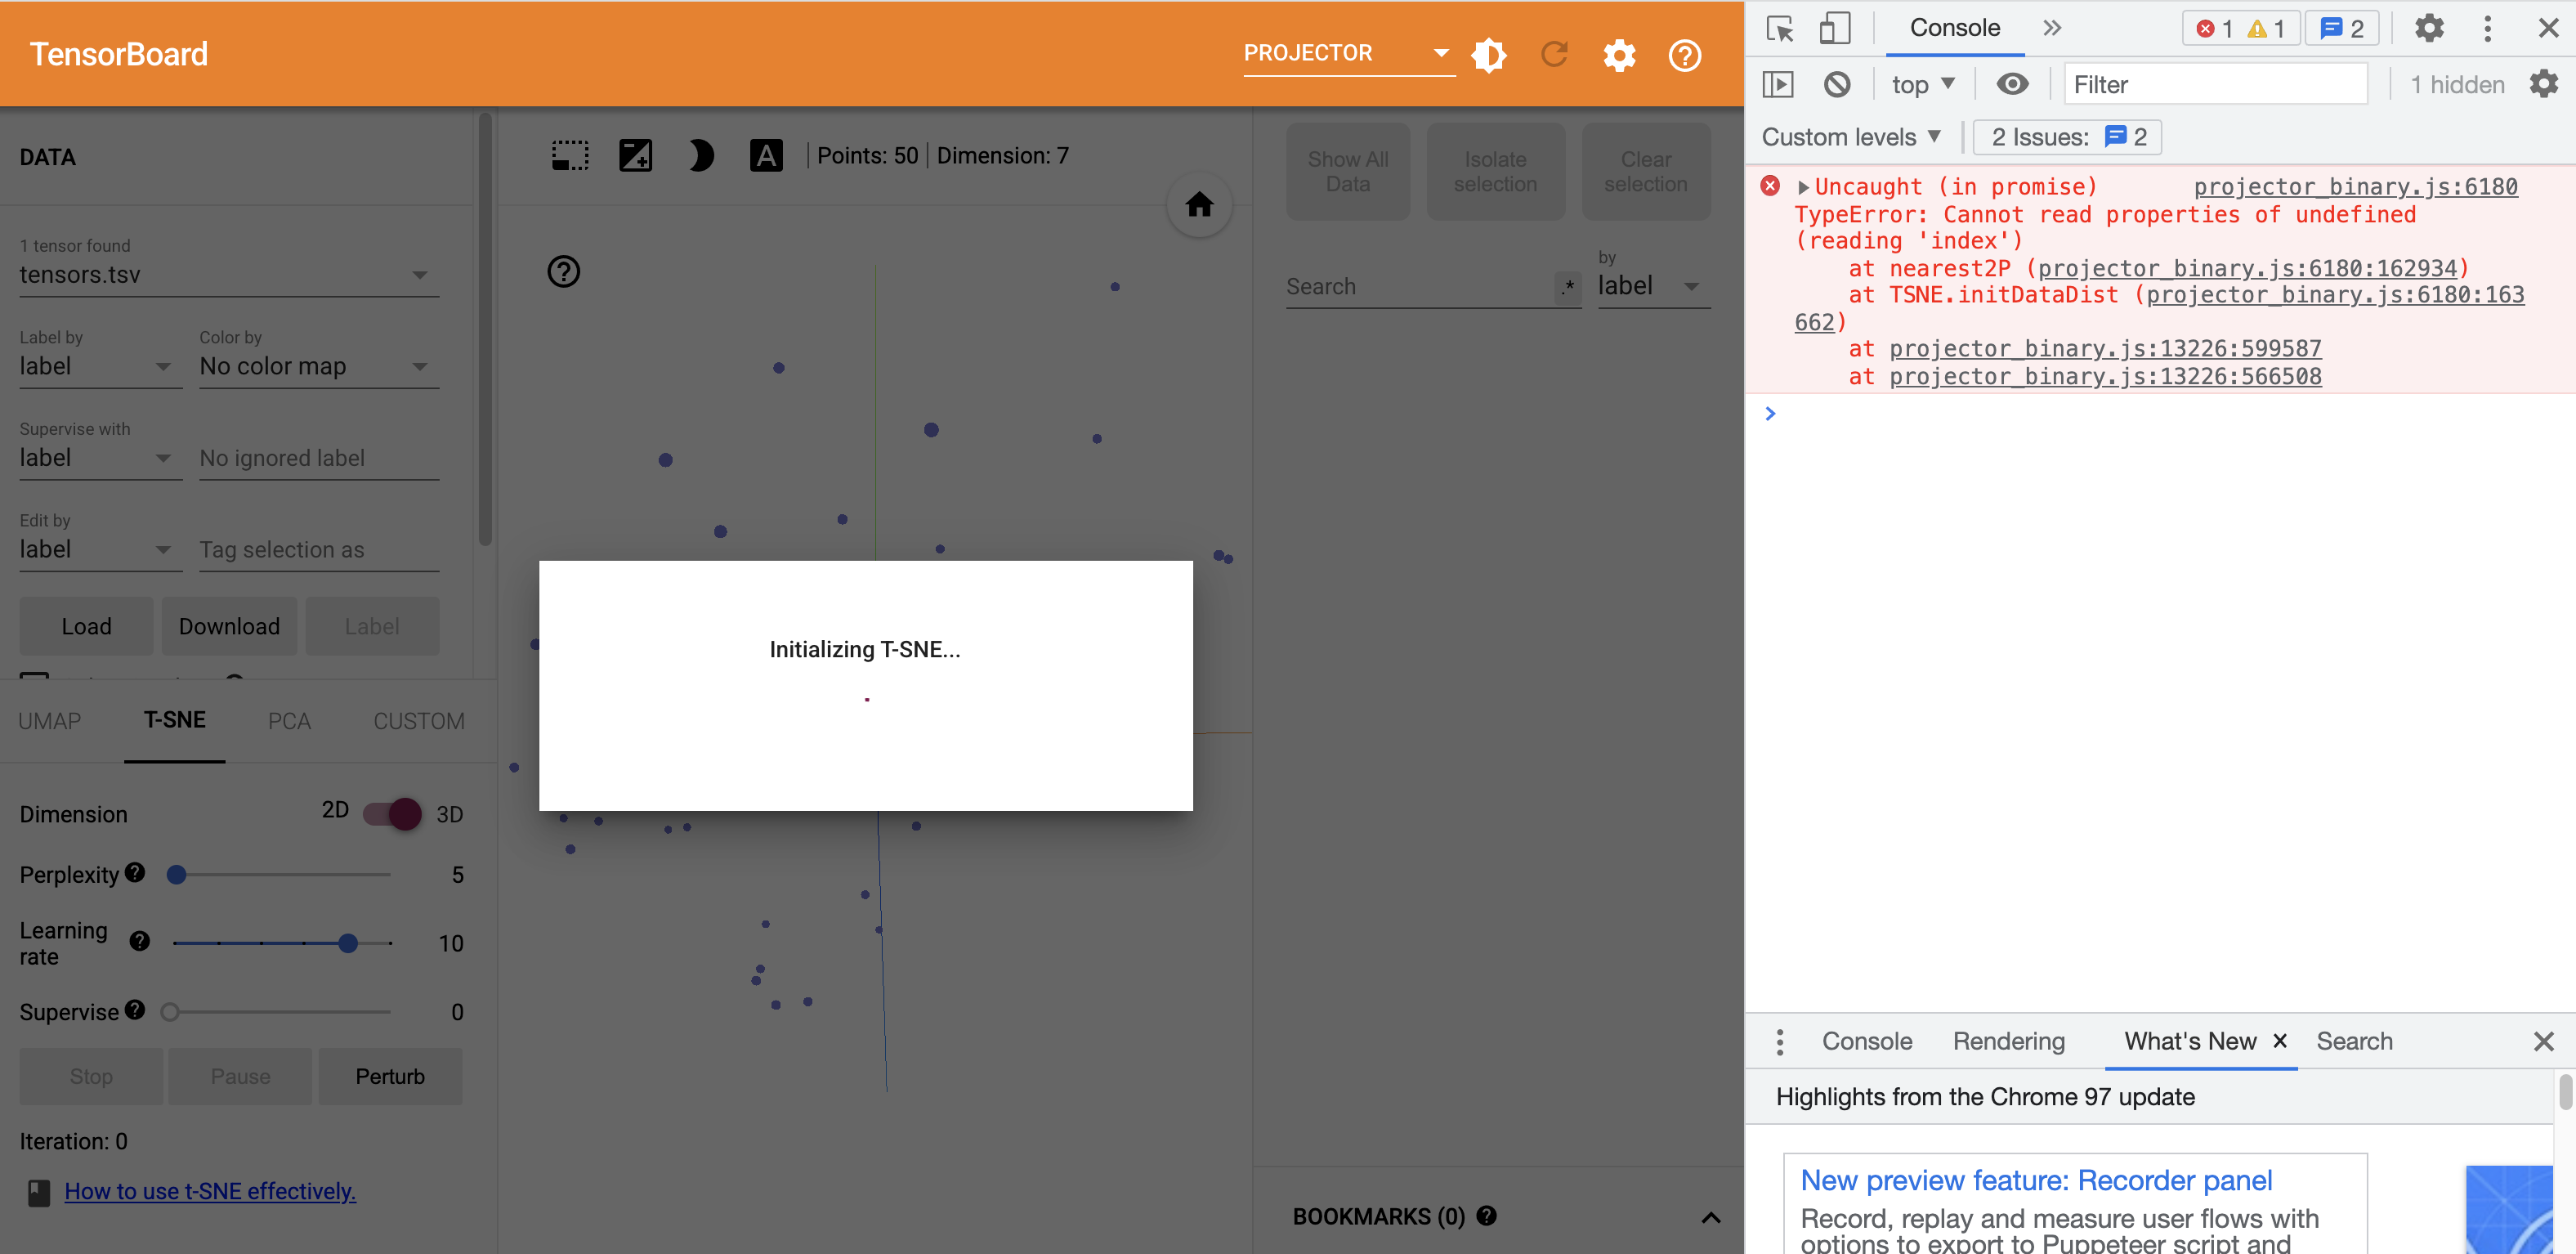Enable the label text display with the A icon

pos(766,155)
